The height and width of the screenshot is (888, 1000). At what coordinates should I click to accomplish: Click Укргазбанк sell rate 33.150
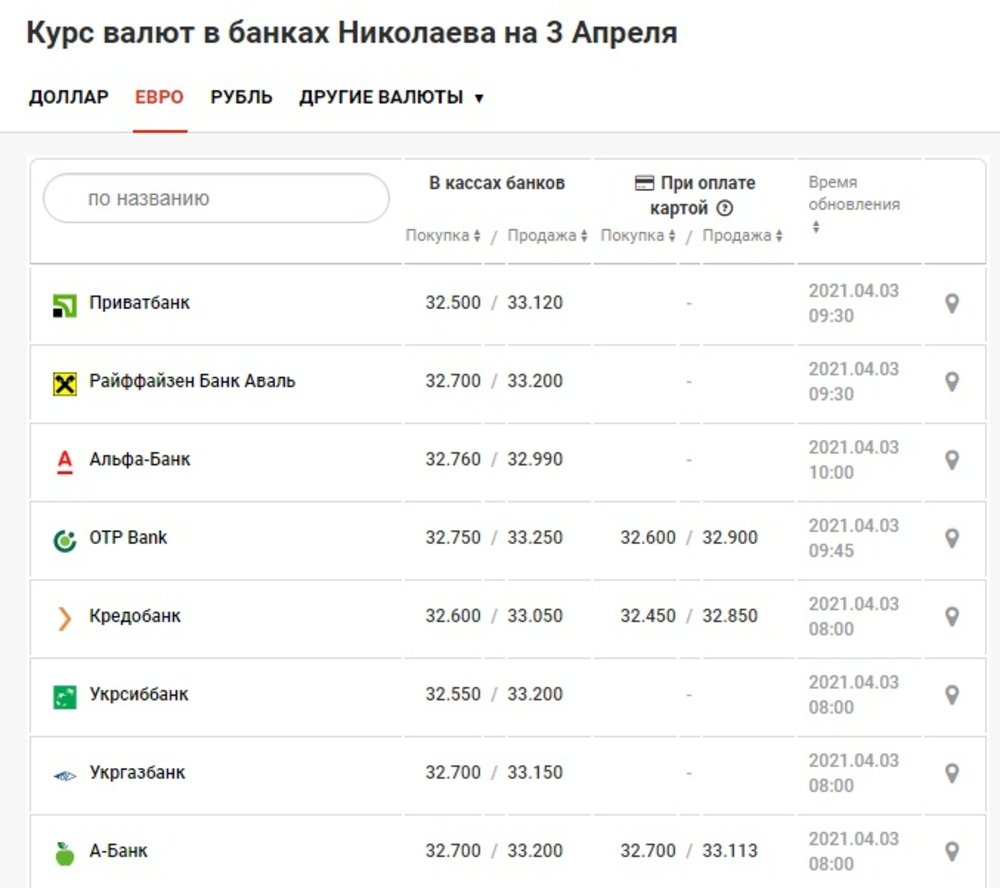pos(535,773)
